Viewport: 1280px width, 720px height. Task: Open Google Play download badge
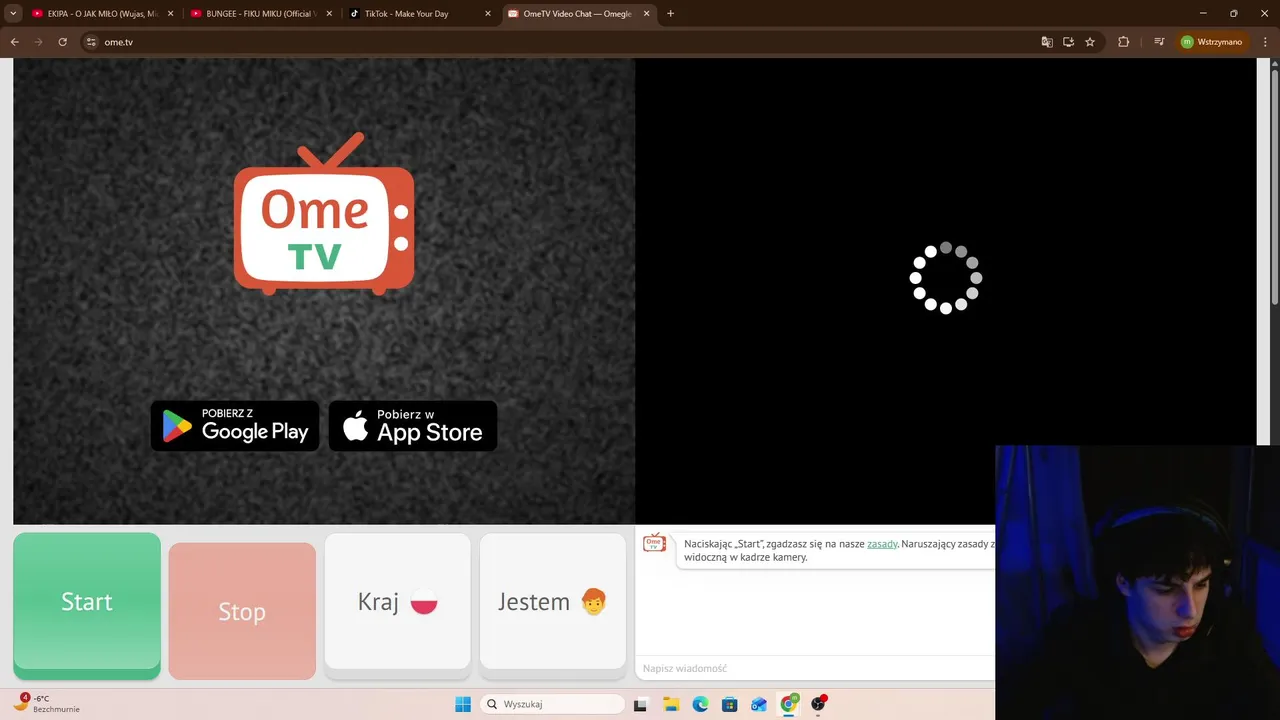pos(235,426)
